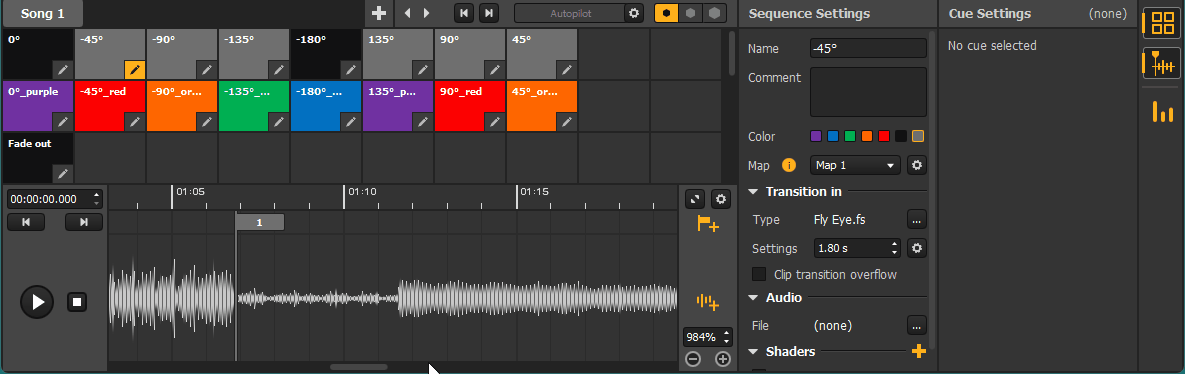
Task: Click the sequence Name field
Action: click(868, 48)
